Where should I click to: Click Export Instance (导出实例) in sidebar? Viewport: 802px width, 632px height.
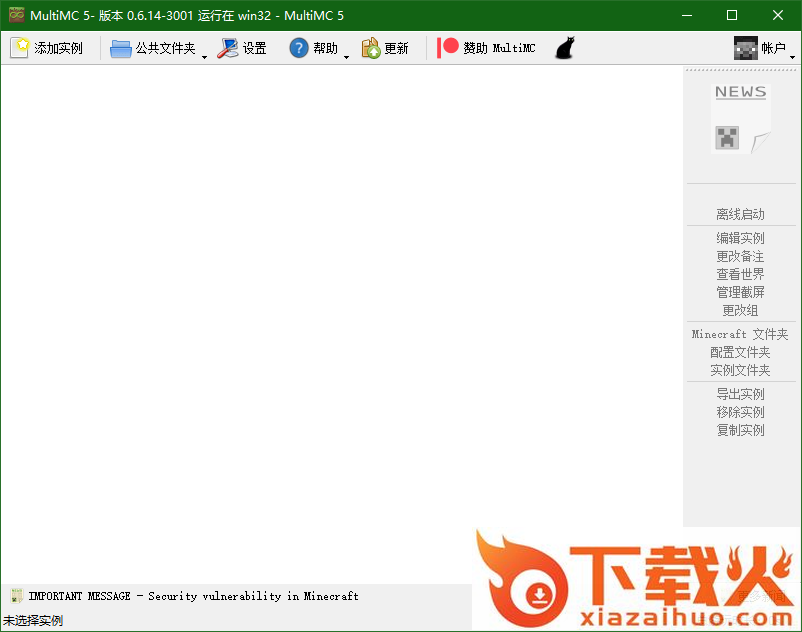[x=740, y=394]
